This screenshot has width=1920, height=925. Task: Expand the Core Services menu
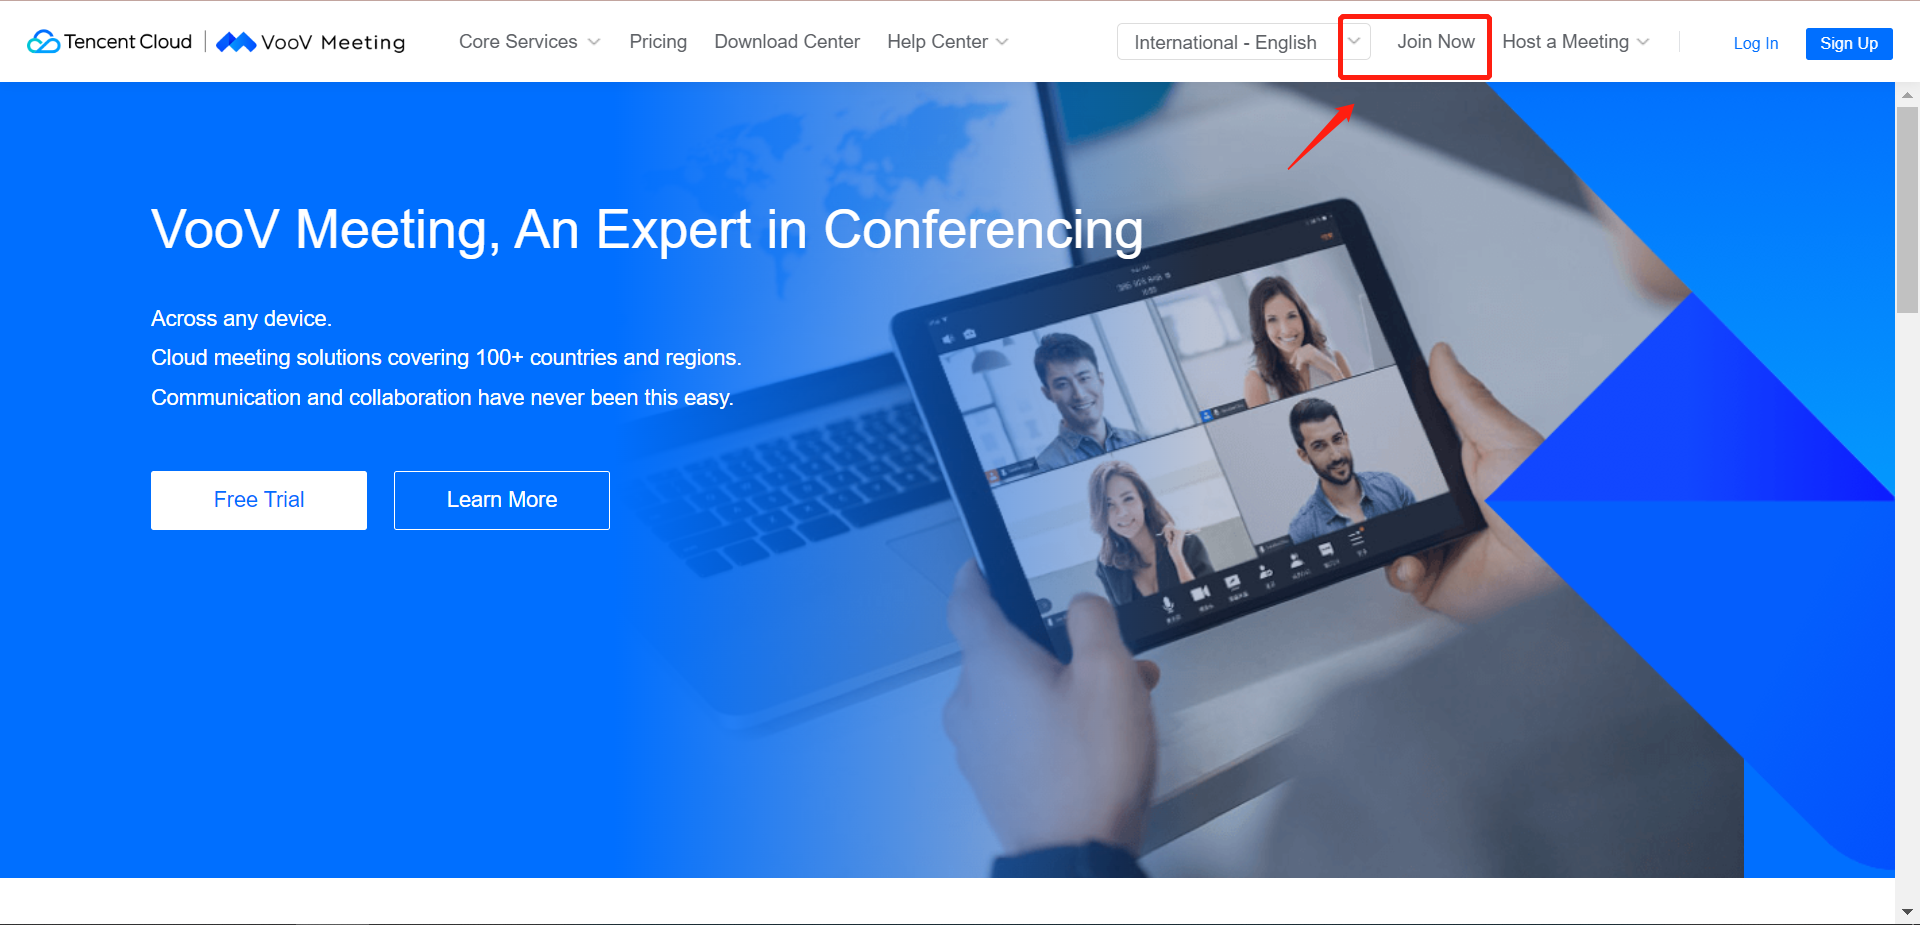tap(529, 42)
